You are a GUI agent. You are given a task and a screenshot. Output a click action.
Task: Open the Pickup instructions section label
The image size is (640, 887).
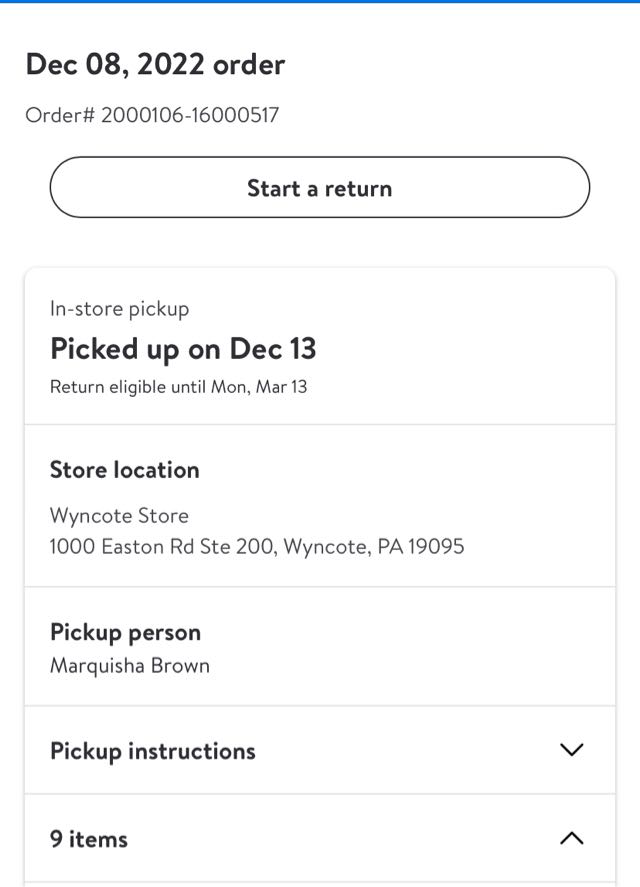tap(153, 751)
